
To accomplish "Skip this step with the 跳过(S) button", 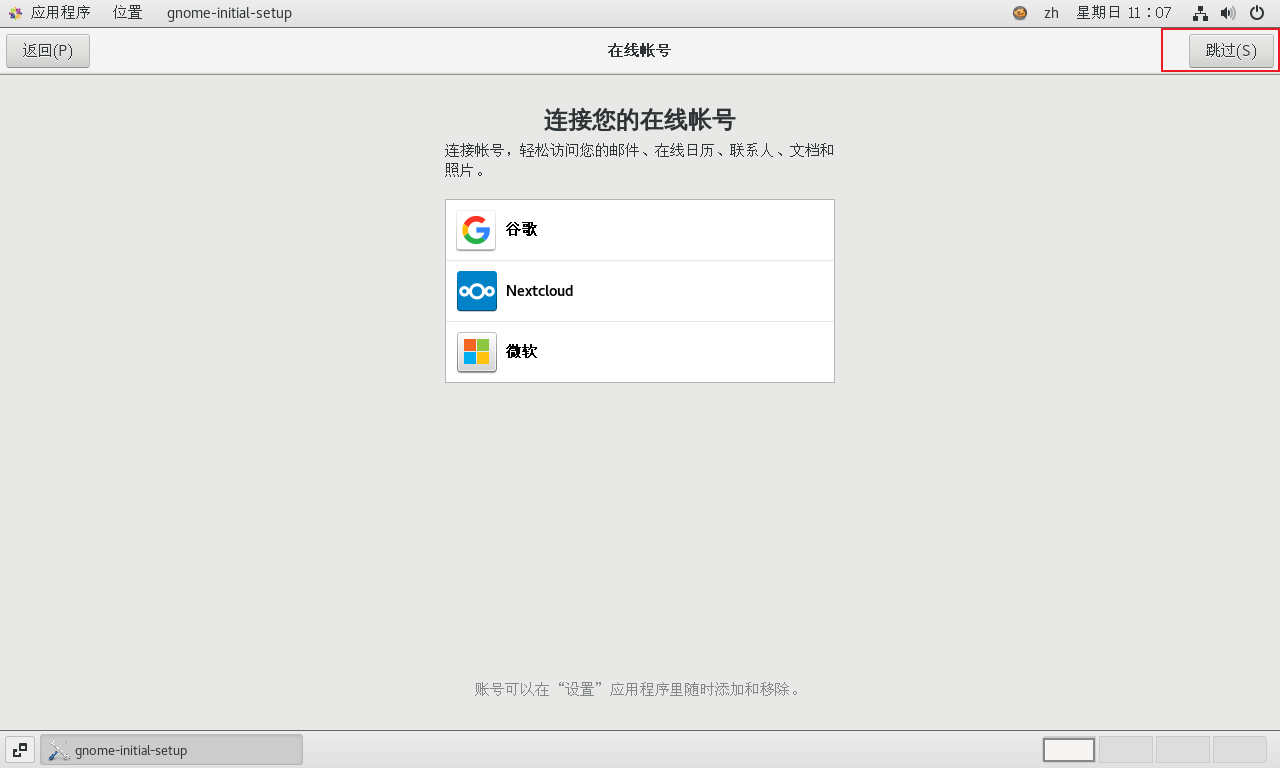I will click(x=1231, y=51).
